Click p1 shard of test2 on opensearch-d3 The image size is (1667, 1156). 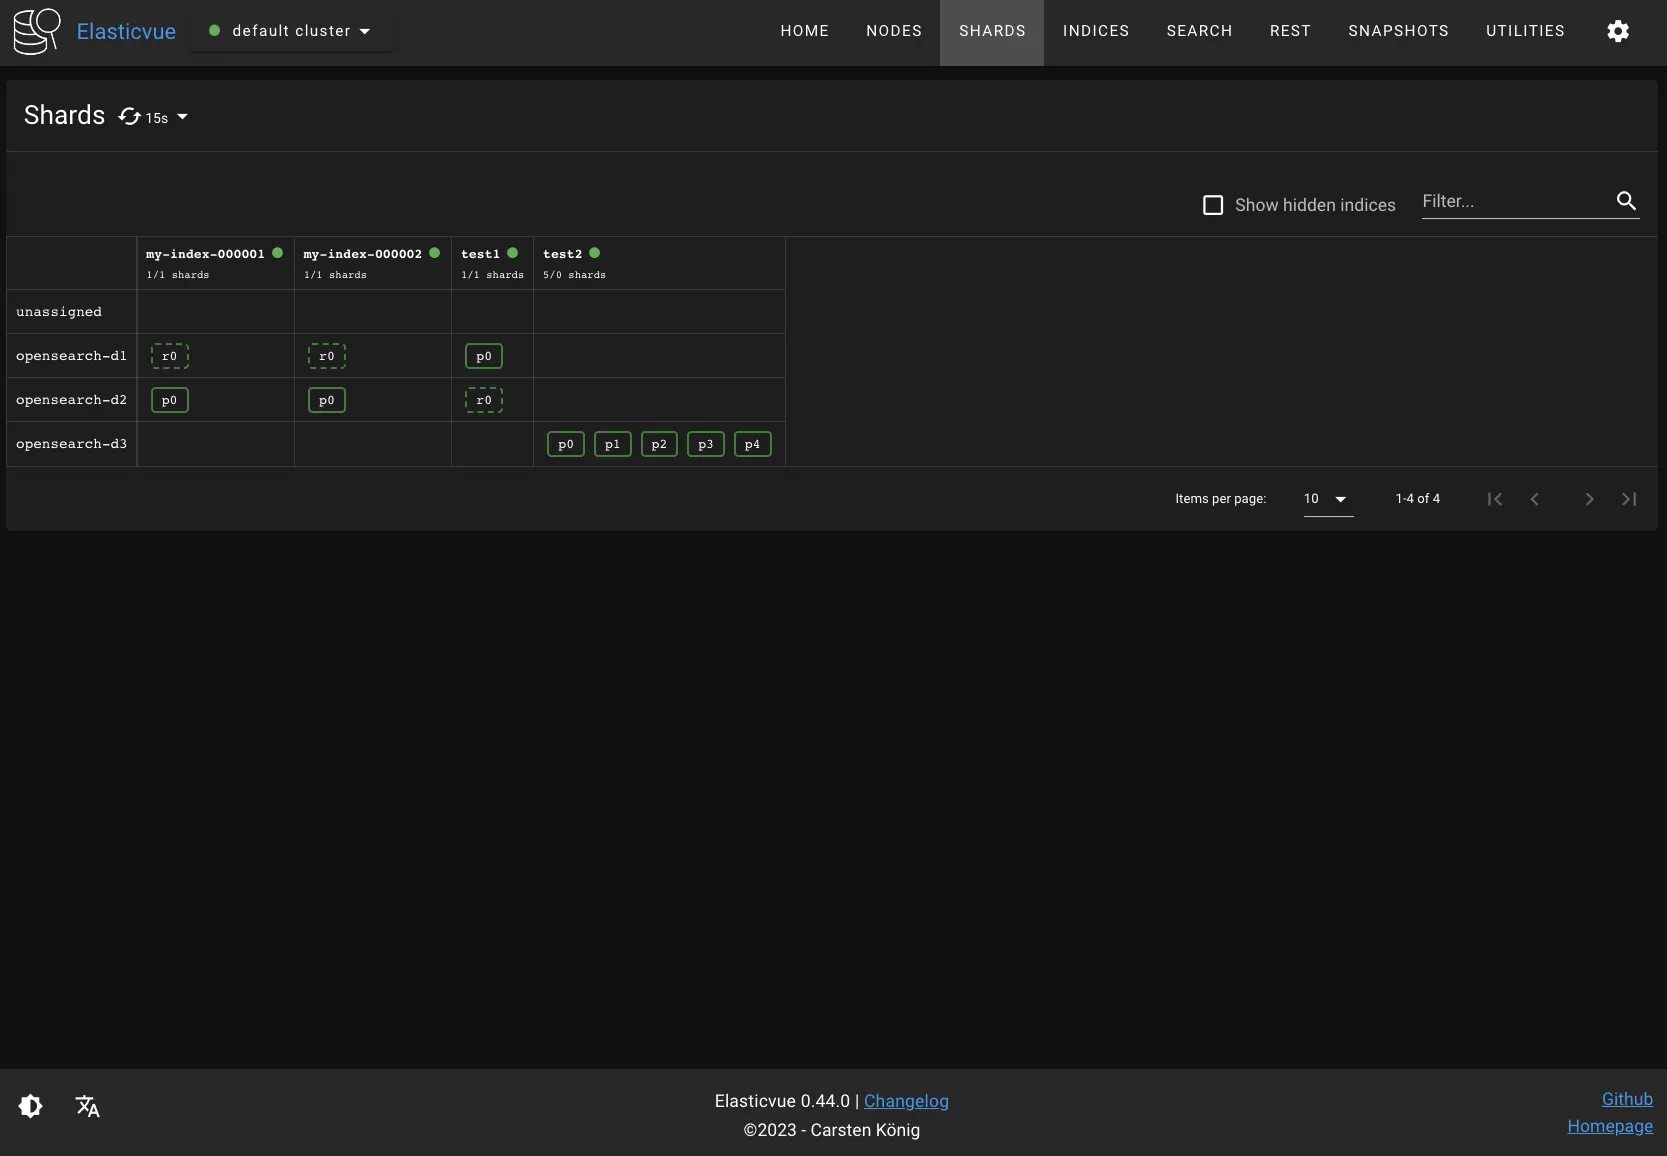tap(613, 444)
